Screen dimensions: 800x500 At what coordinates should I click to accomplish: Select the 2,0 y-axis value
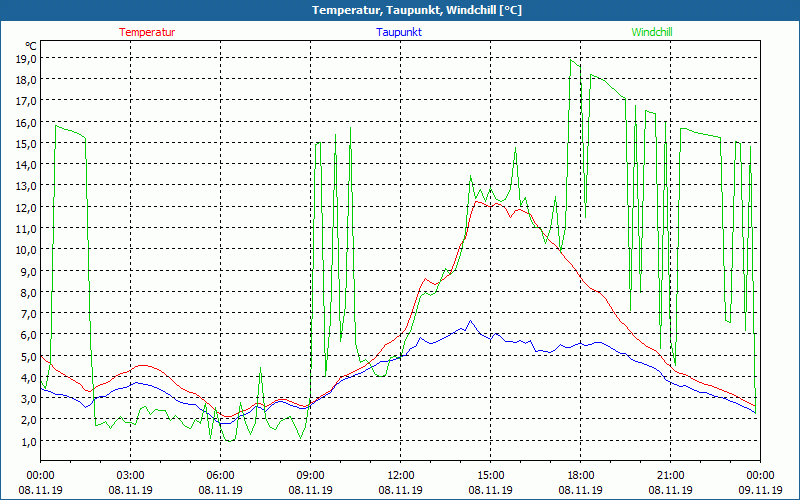(28, 420)
